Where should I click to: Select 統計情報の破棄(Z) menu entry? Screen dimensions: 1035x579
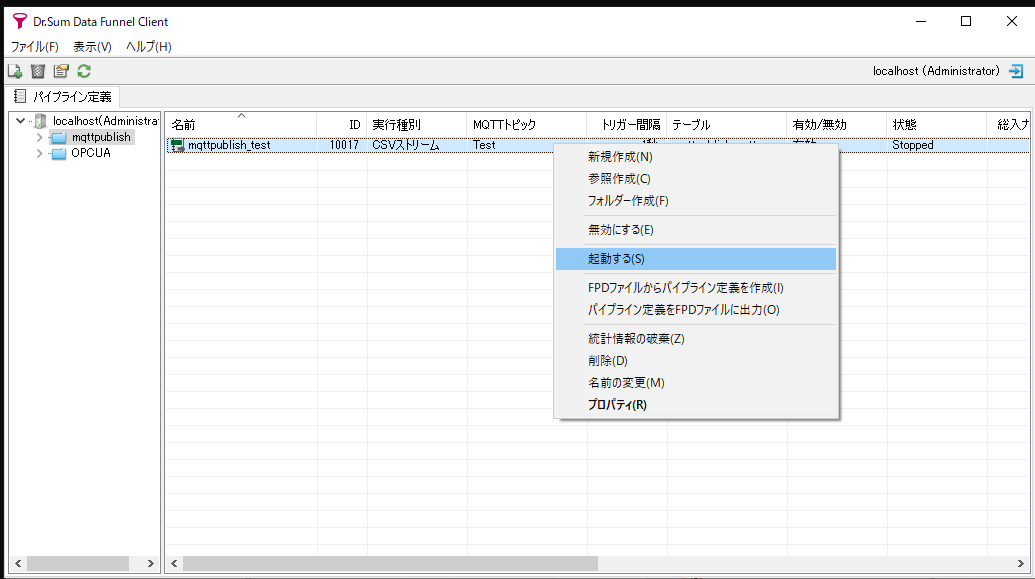click(696, 339)
